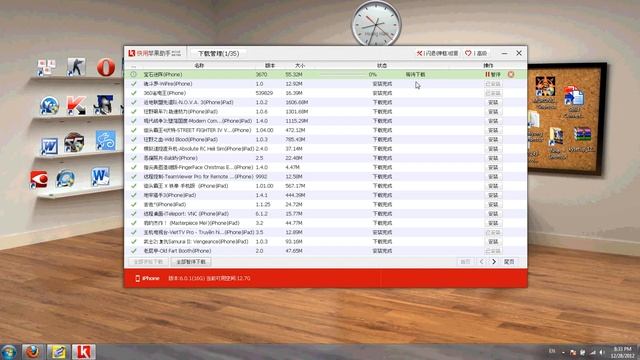Select the WiFire(iPhone) row name
This screenshot has width=640, height=360.
pos(168,84)
